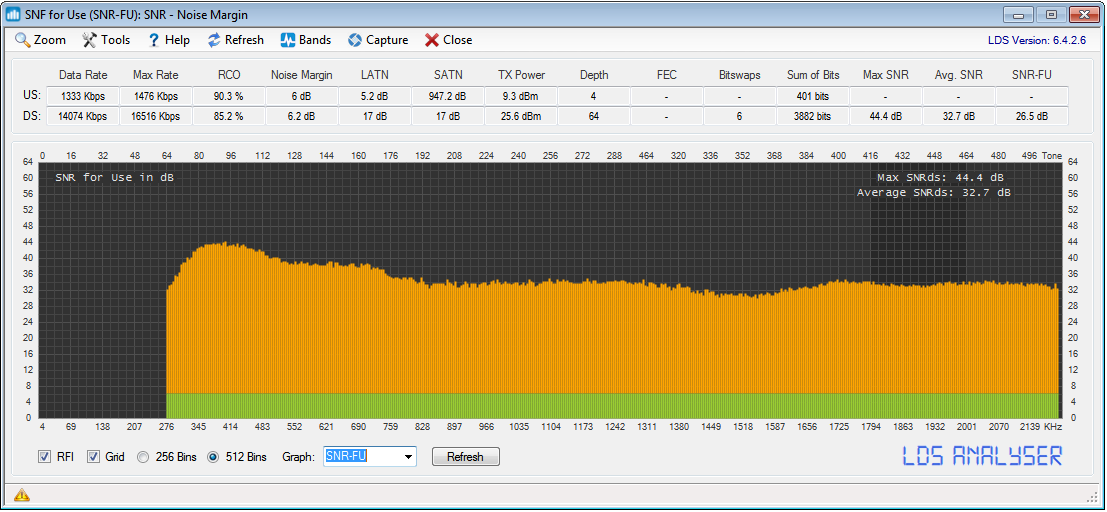Click the red X Close icon
Image resolution: width=1107 pixels, height=512 pixels.
coord(432,40)
